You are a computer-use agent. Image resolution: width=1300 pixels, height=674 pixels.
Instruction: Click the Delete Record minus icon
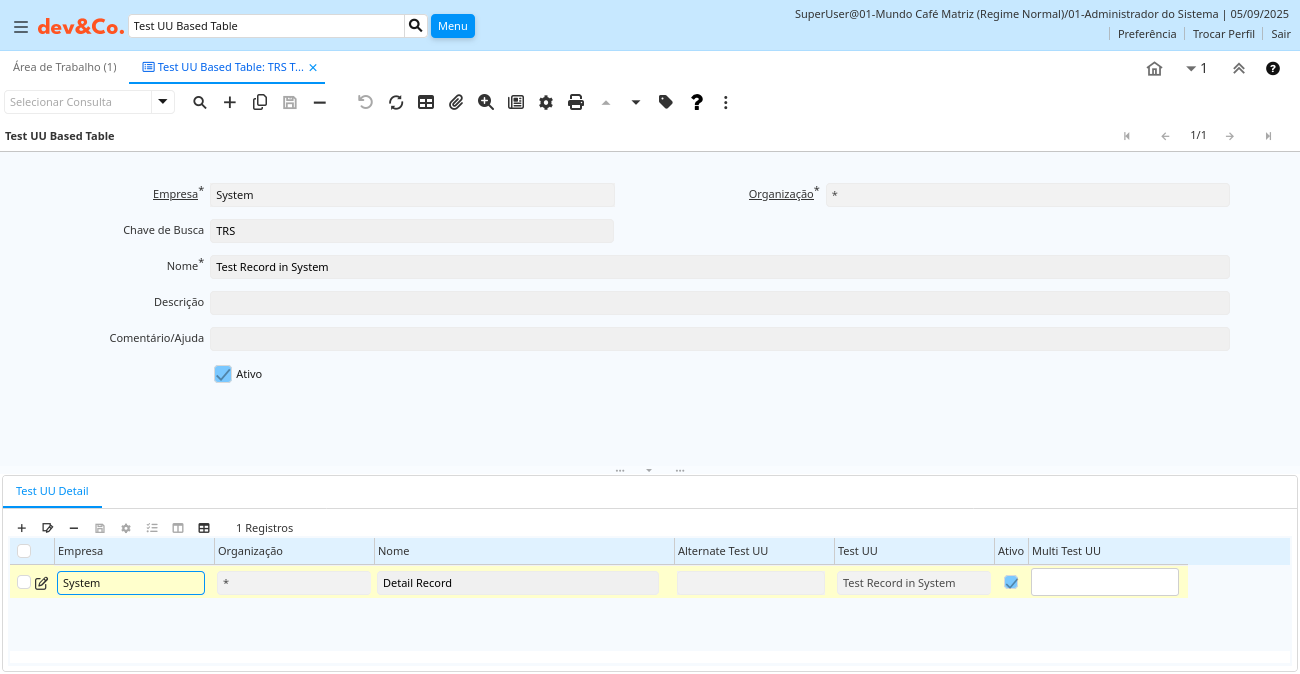(x=320, y=102)
